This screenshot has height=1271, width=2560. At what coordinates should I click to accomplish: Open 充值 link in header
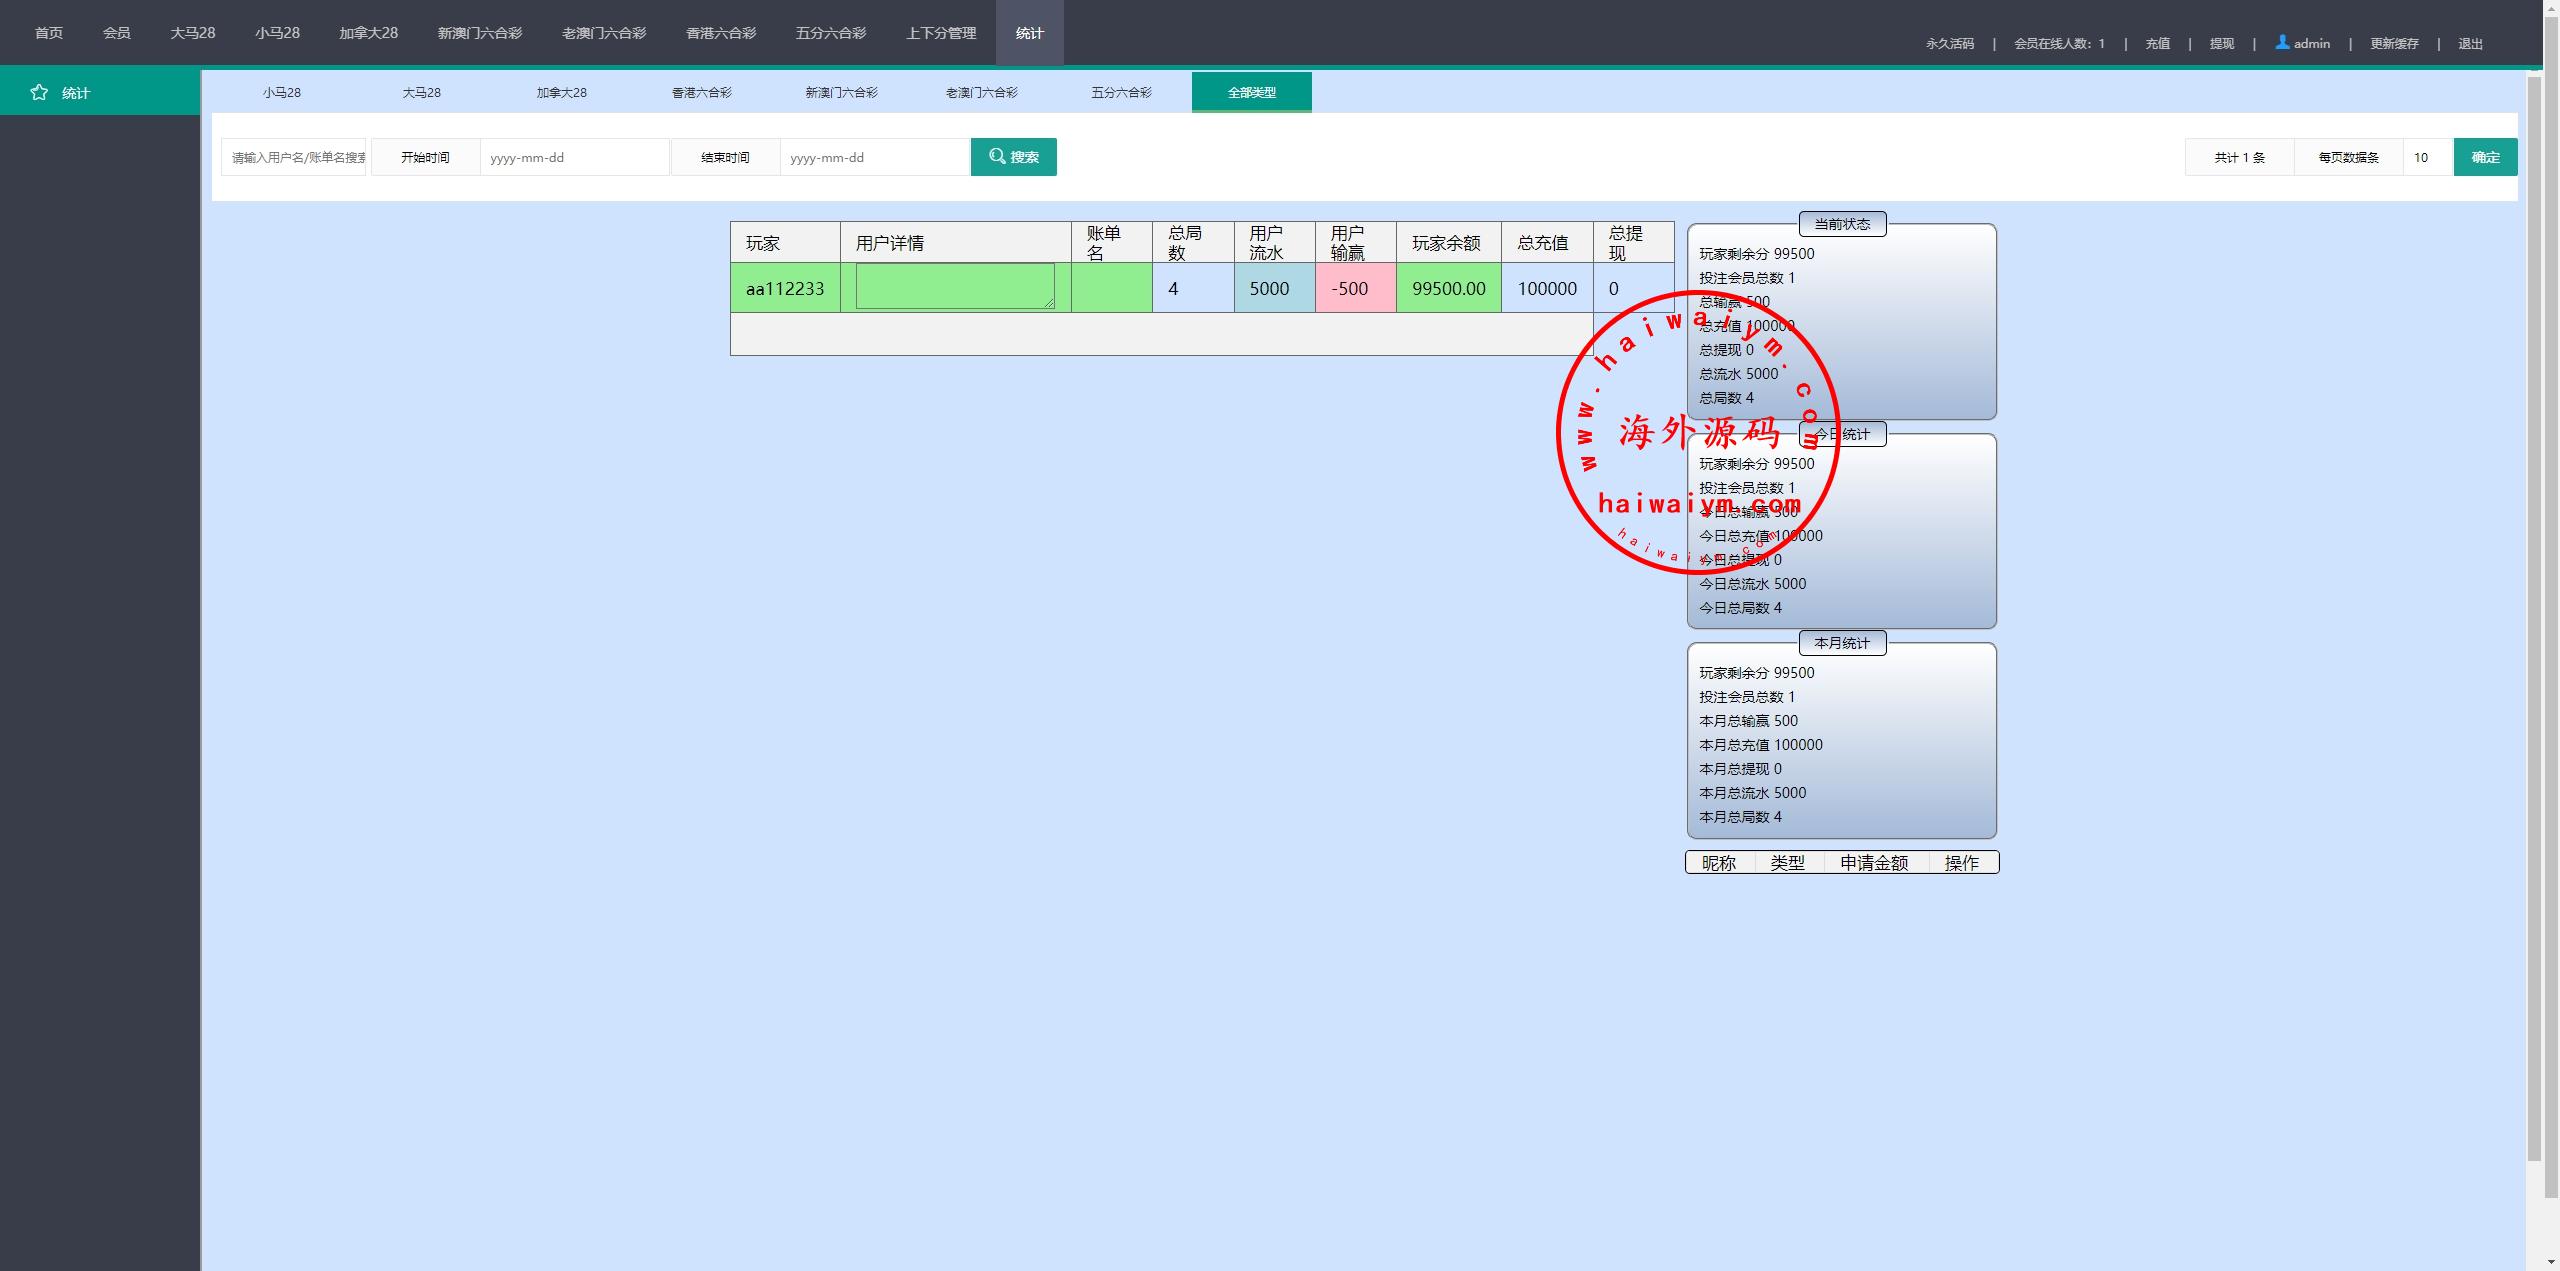coord(2157,43)
